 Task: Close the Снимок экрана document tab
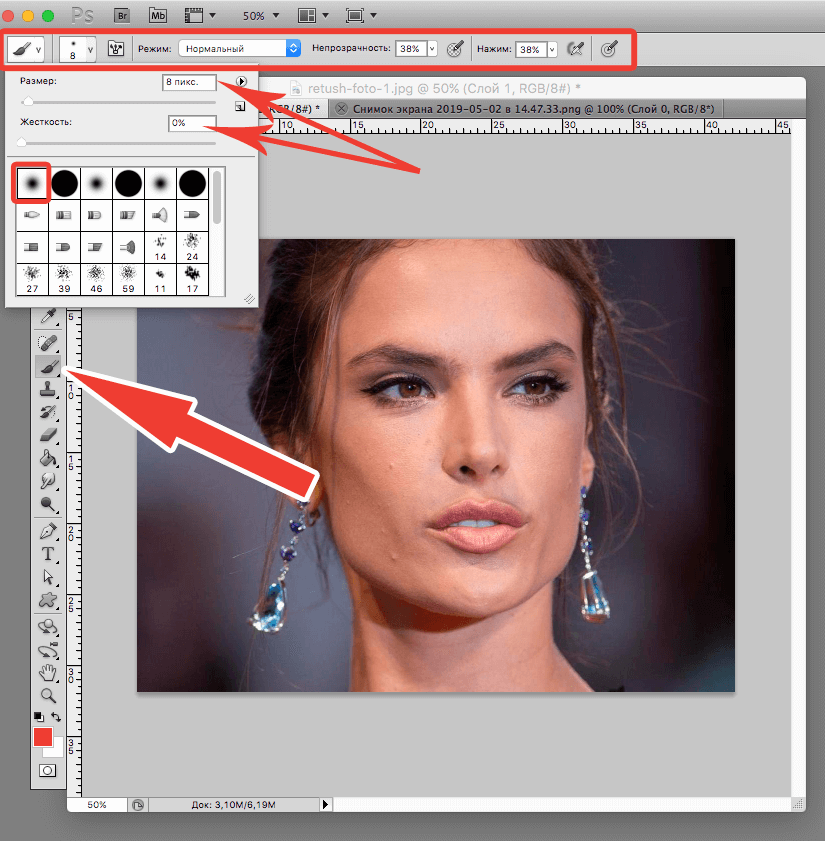[341, 109]
